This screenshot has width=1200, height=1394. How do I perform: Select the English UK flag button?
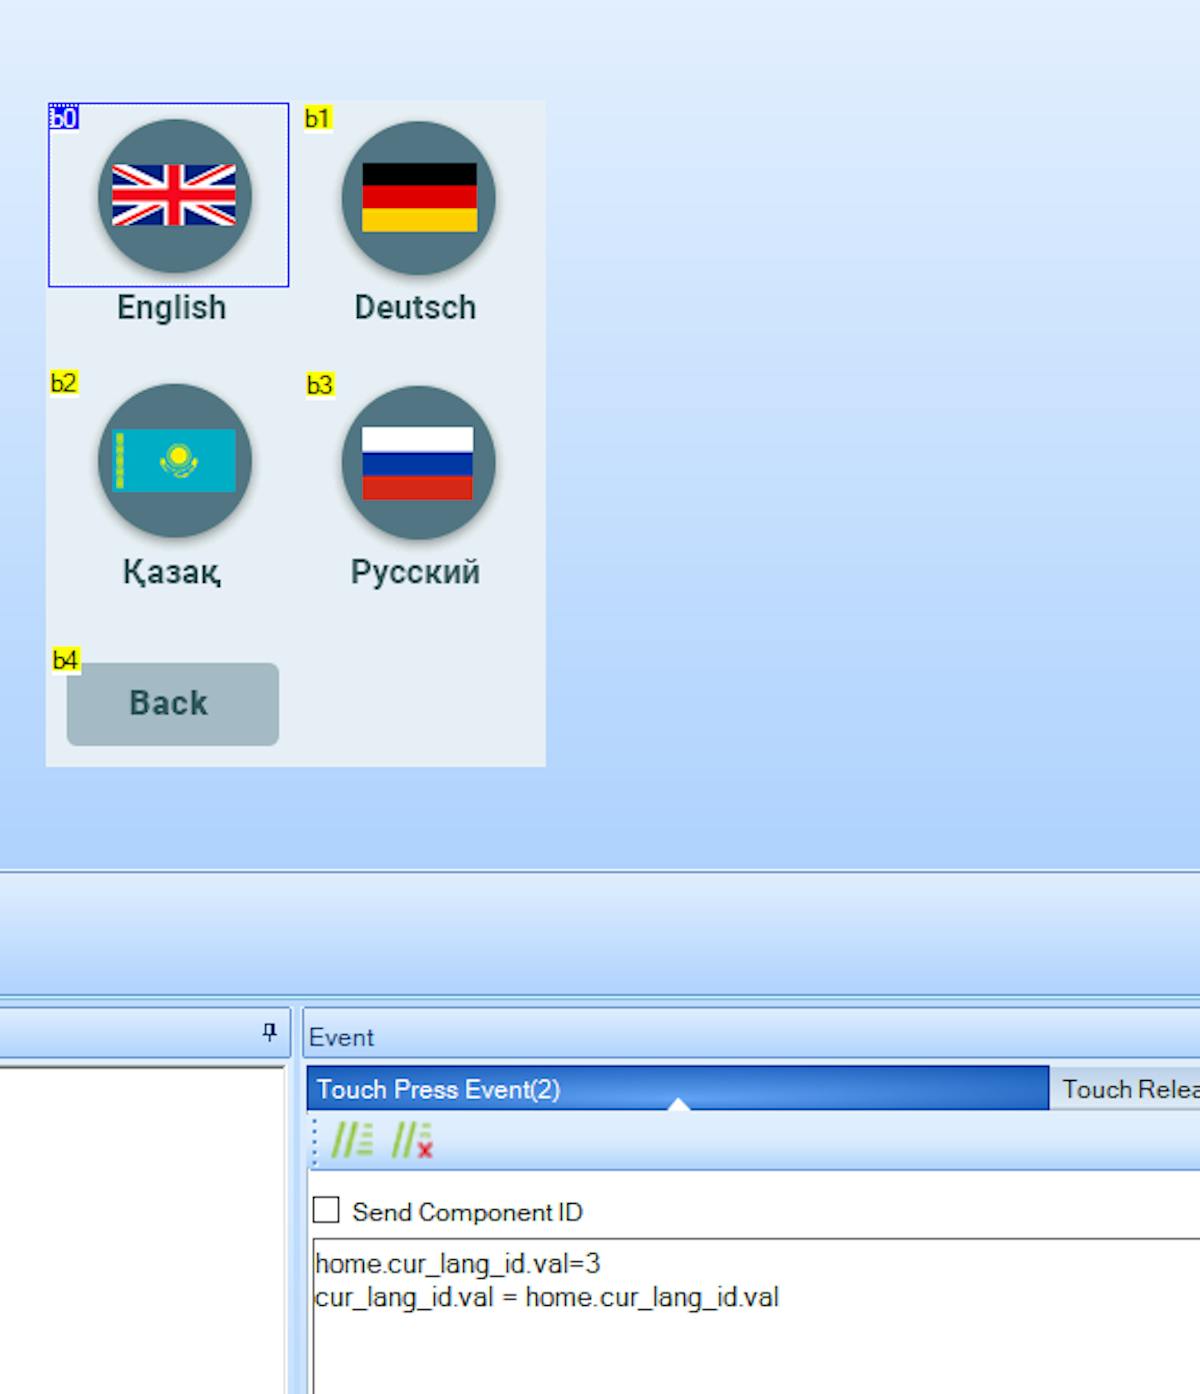point(174,196)
